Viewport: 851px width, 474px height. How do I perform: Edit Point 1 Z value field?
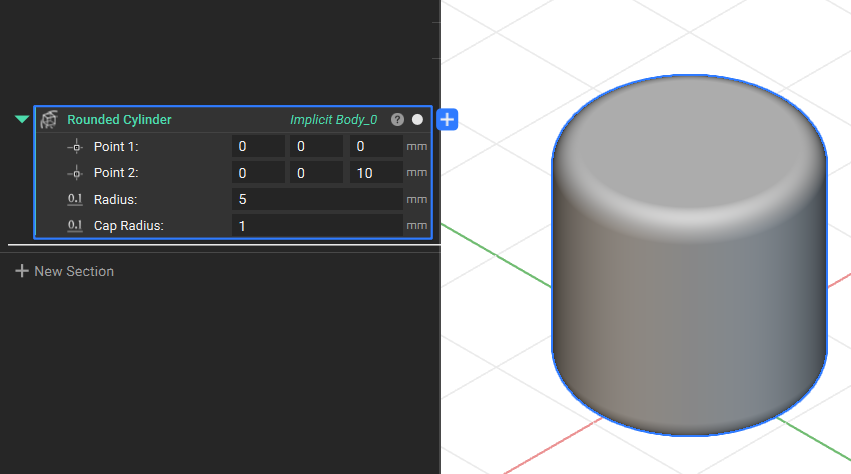(x=376, y=147)
